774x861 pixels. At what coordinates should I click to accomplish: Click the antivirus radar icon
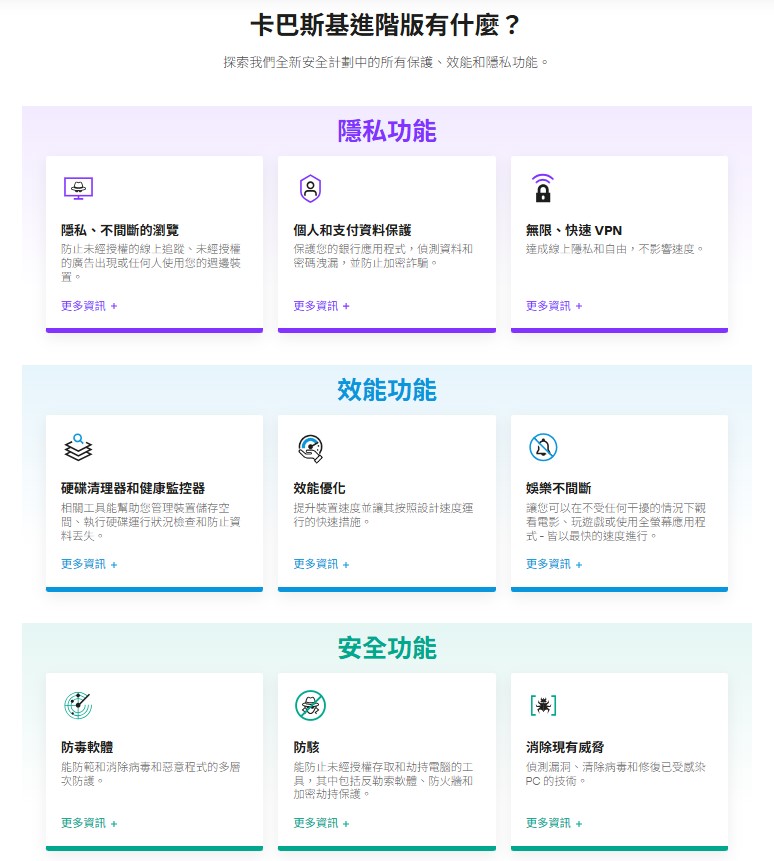78,706
